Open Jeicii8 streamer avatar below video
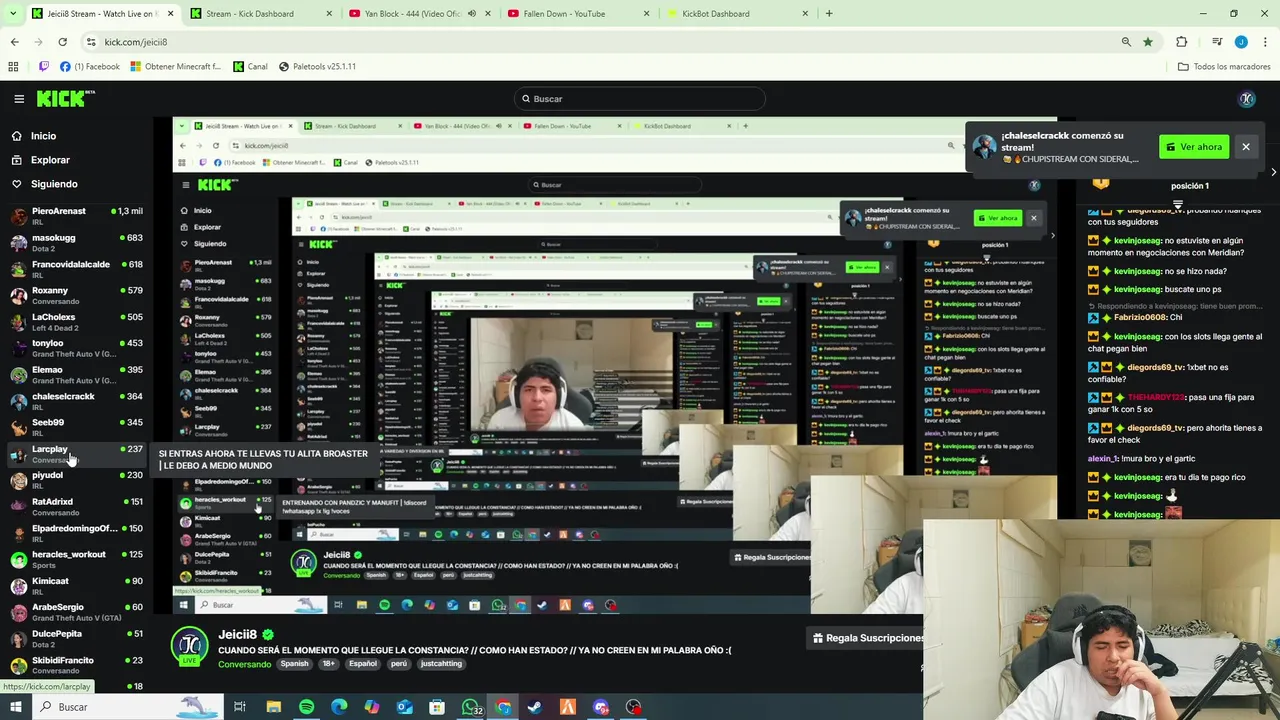 click(x=190, y=645)
